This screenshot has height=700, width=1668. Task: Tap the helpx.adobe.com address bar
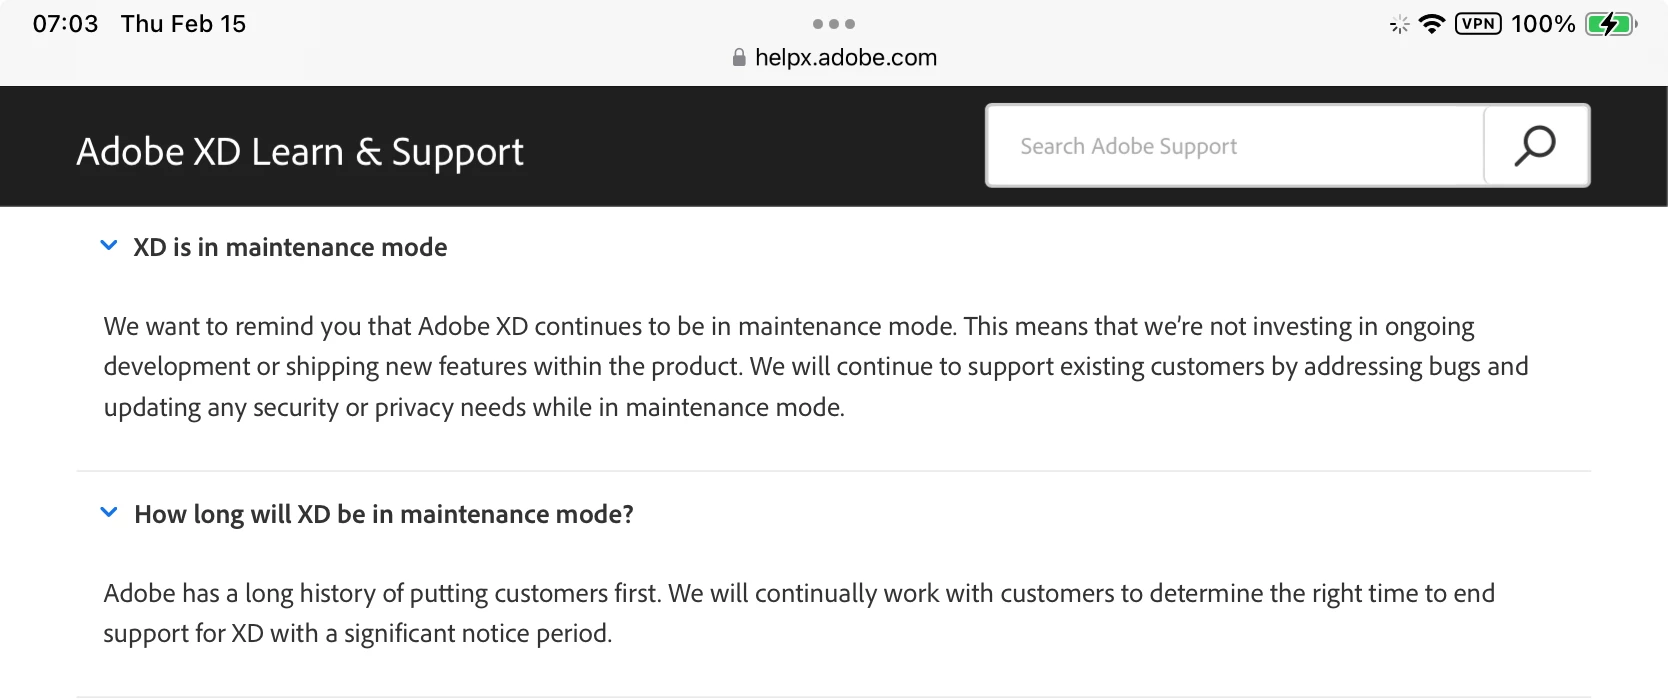click(x=834, y=58)
